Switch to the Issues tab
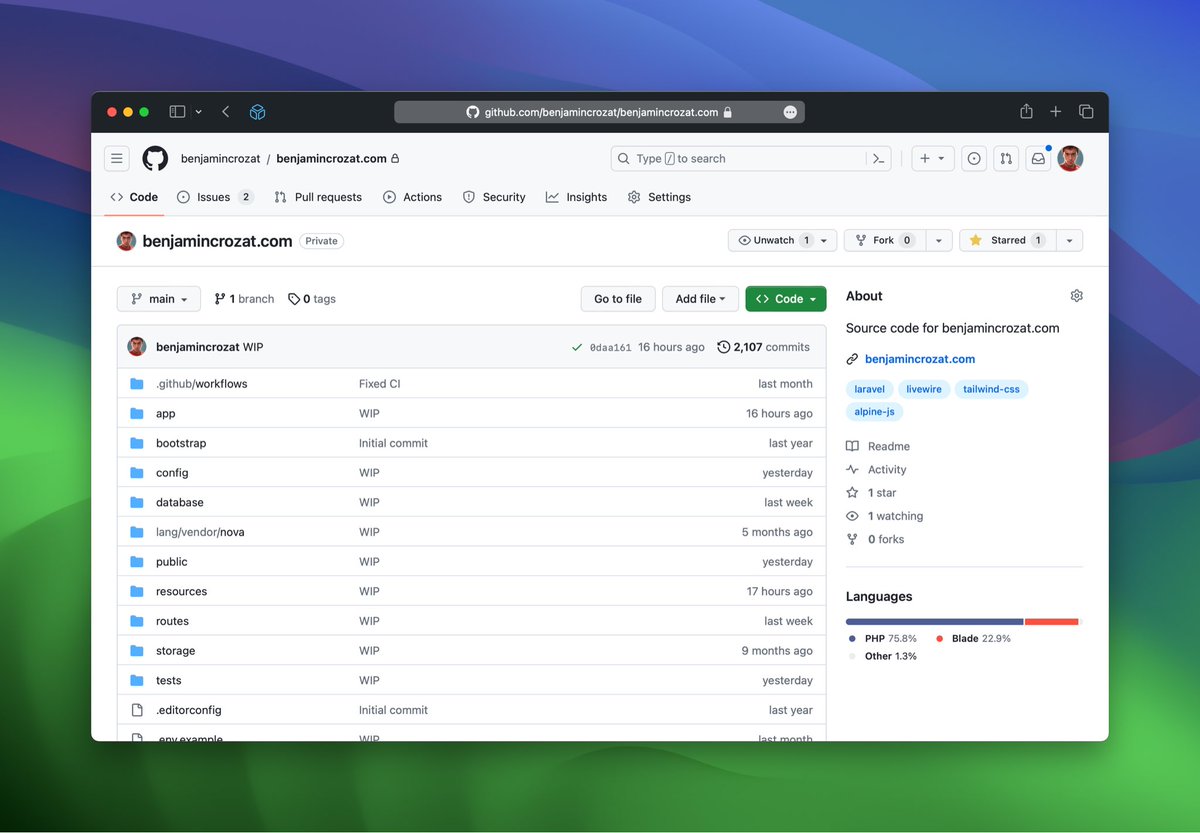The width and height of the screenshot is (1200, 833). 215,197
